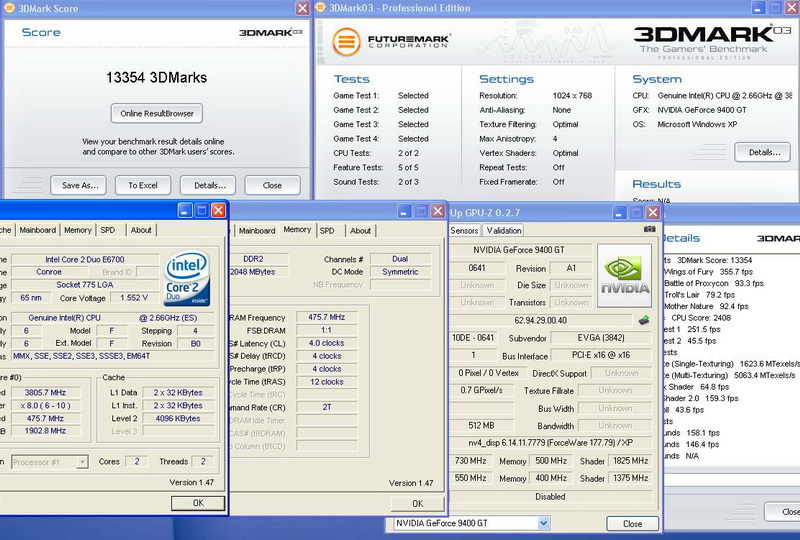Select the 512 MB memory size in GPU-Z
800x540 pixels.
pyautogui.click(x=481, y=425)
